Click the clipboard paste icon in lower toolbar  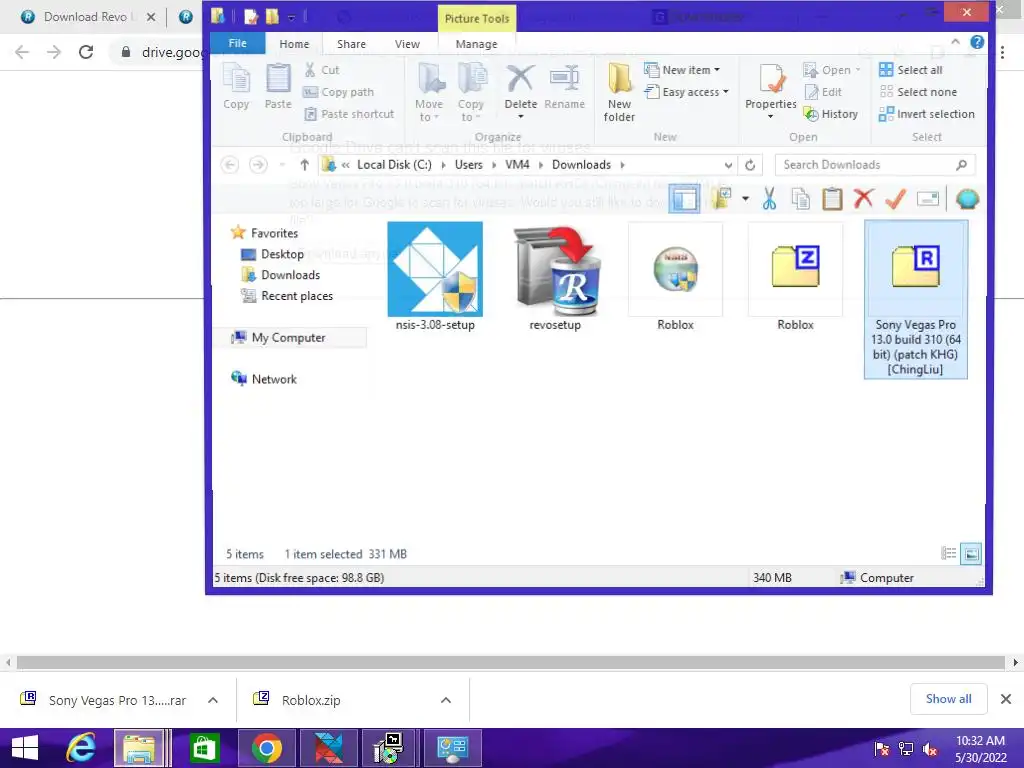coord(832,199)
